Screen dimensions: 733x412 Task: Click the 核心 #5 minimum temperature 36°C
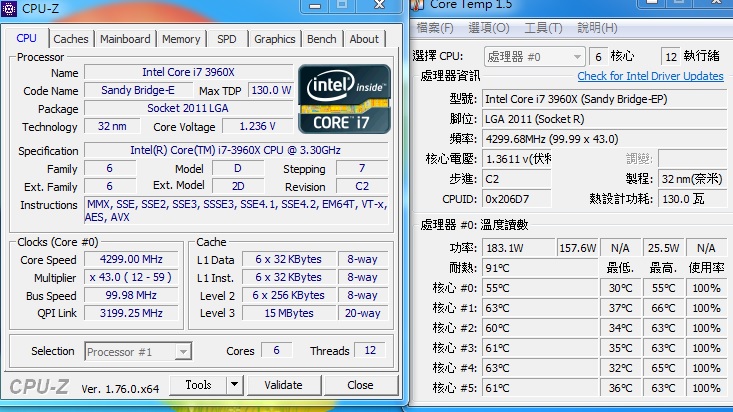coord(620,388)
